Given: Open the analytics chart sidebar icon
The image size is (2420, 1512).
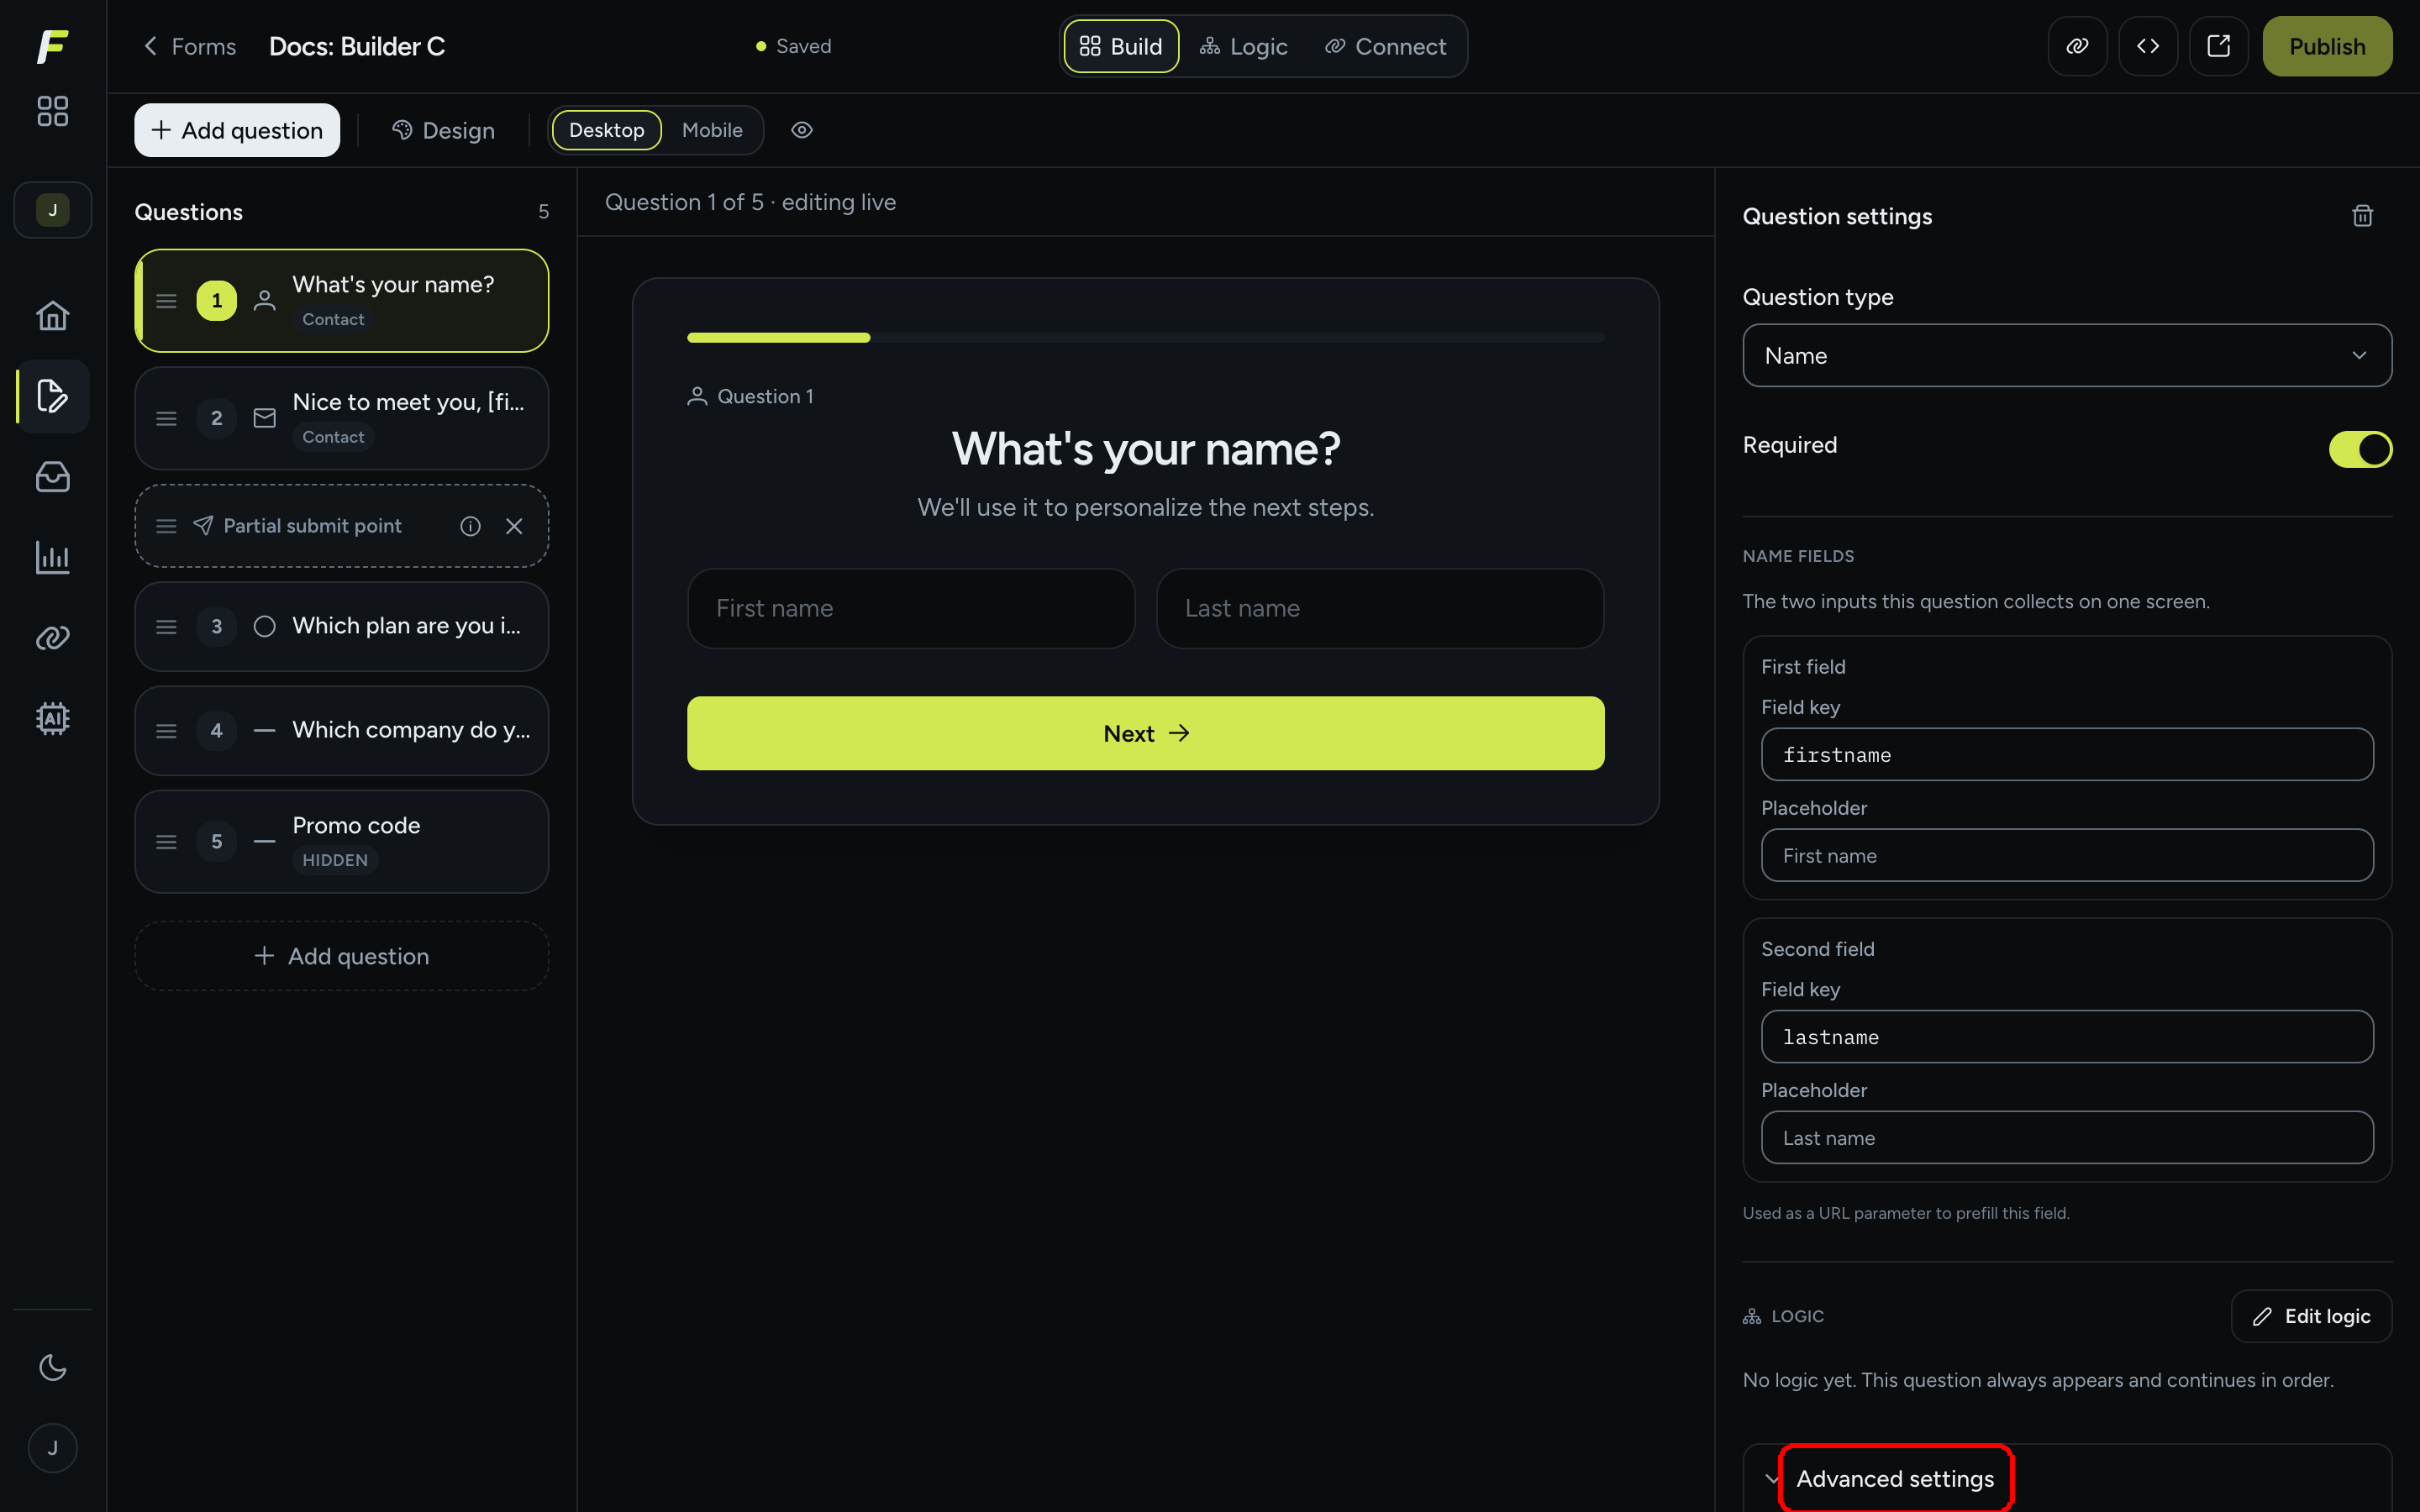Looking at the screenshot, I should 52,557.
